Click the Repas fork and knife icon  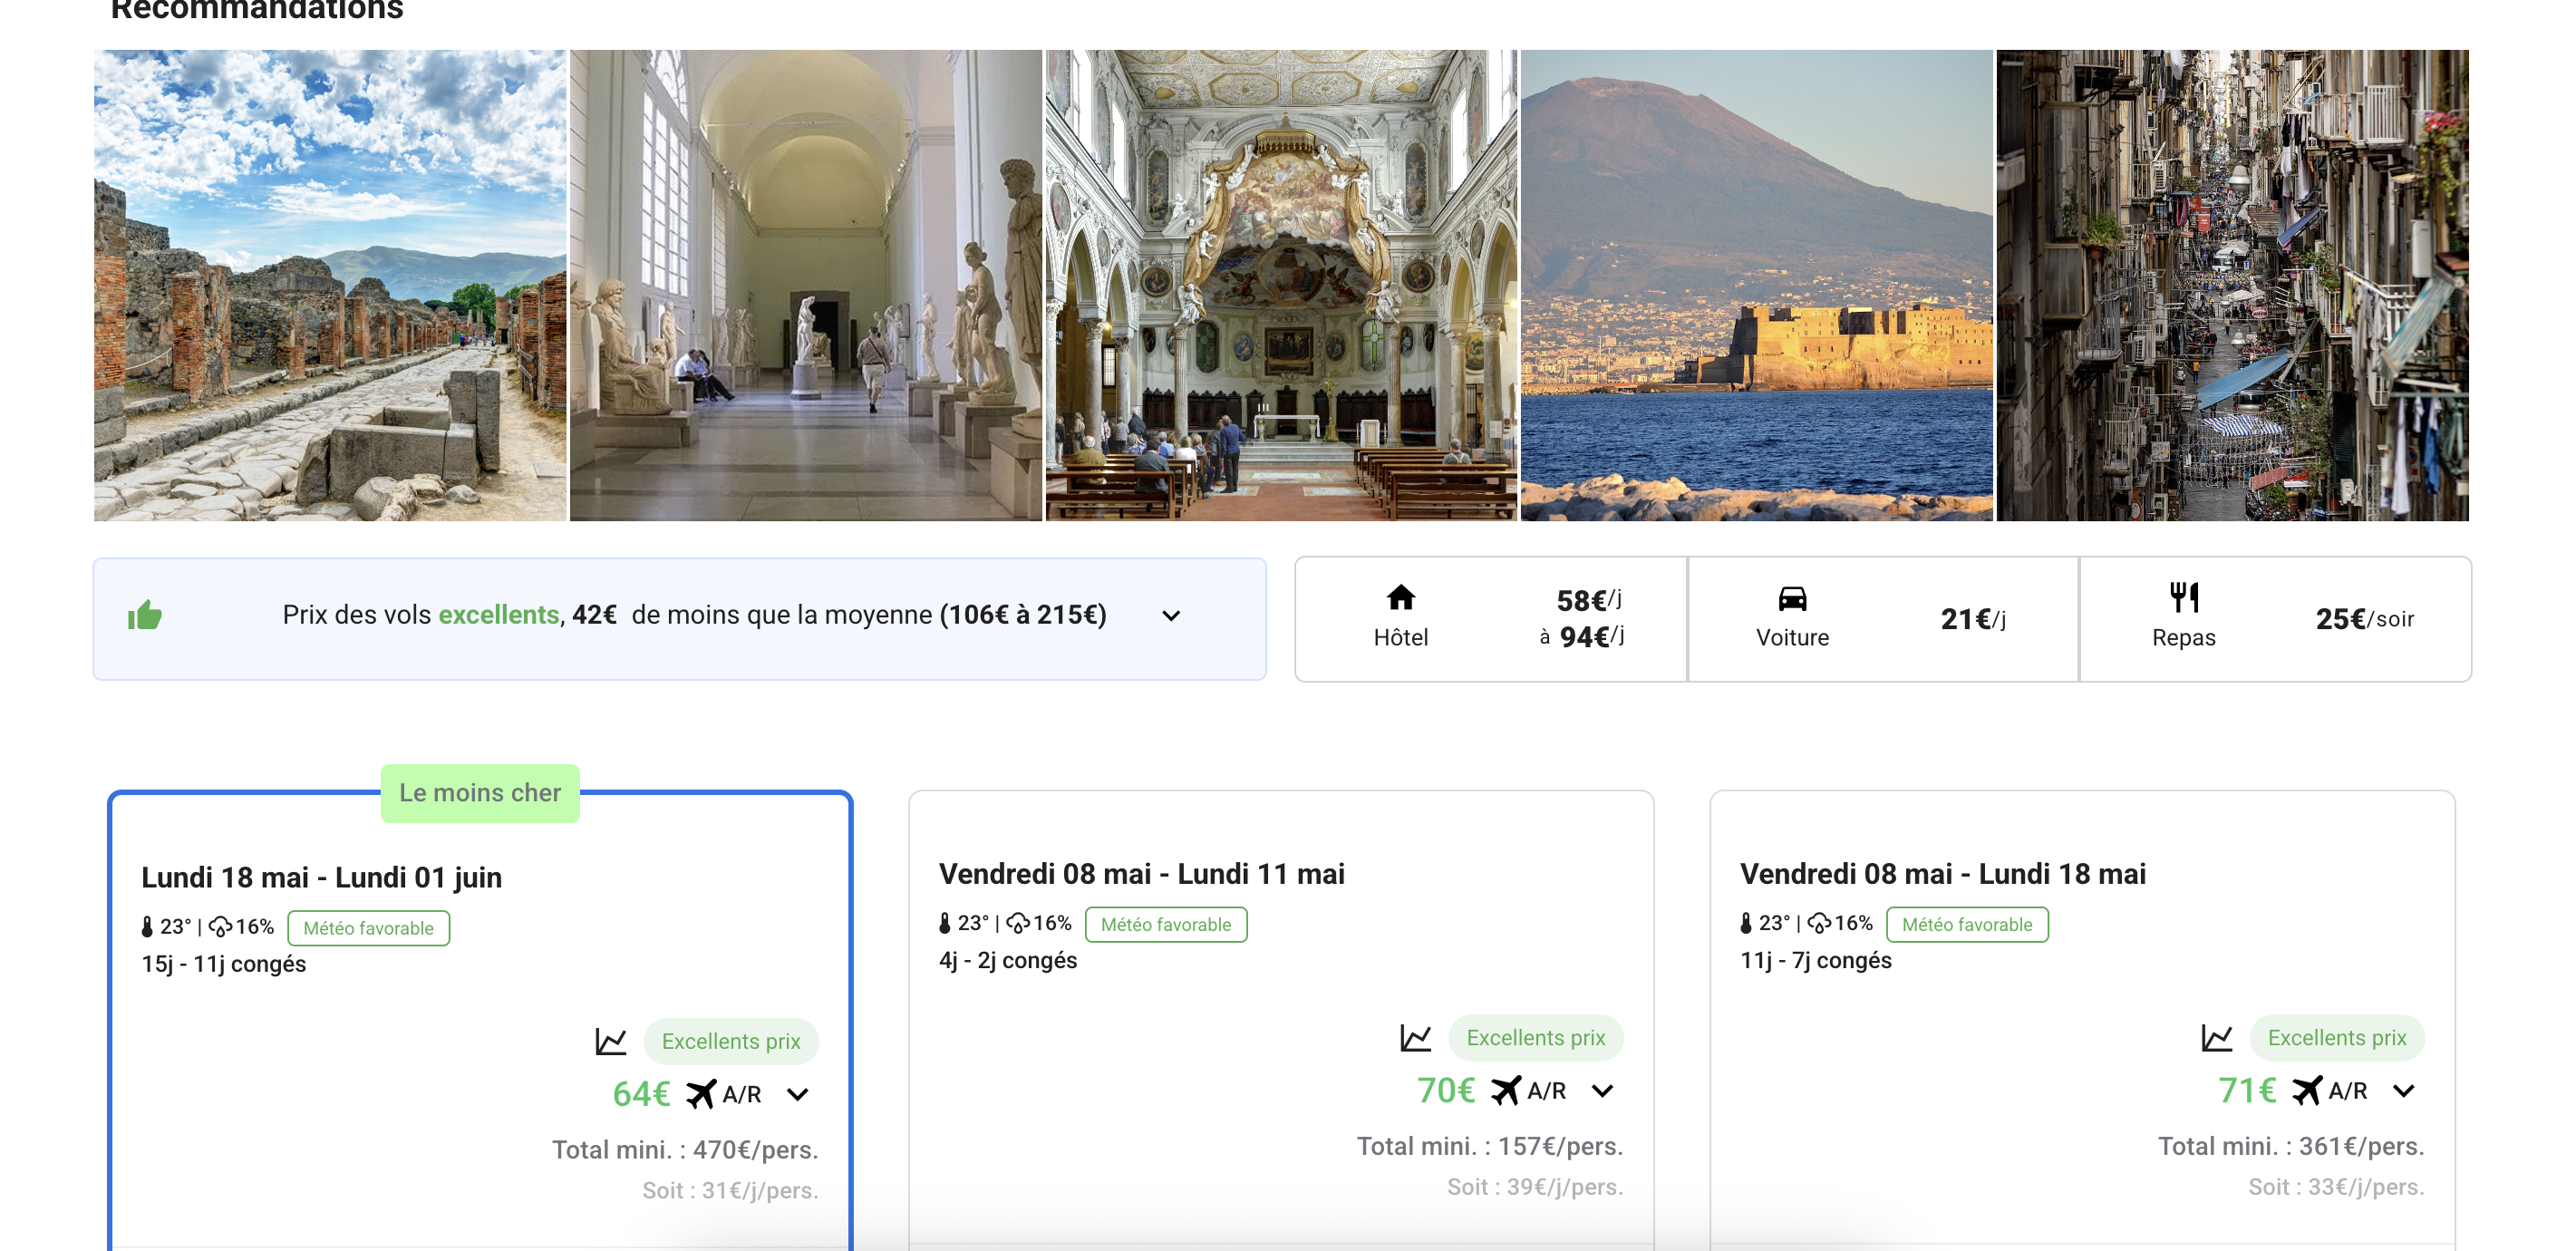[2183, 597]
